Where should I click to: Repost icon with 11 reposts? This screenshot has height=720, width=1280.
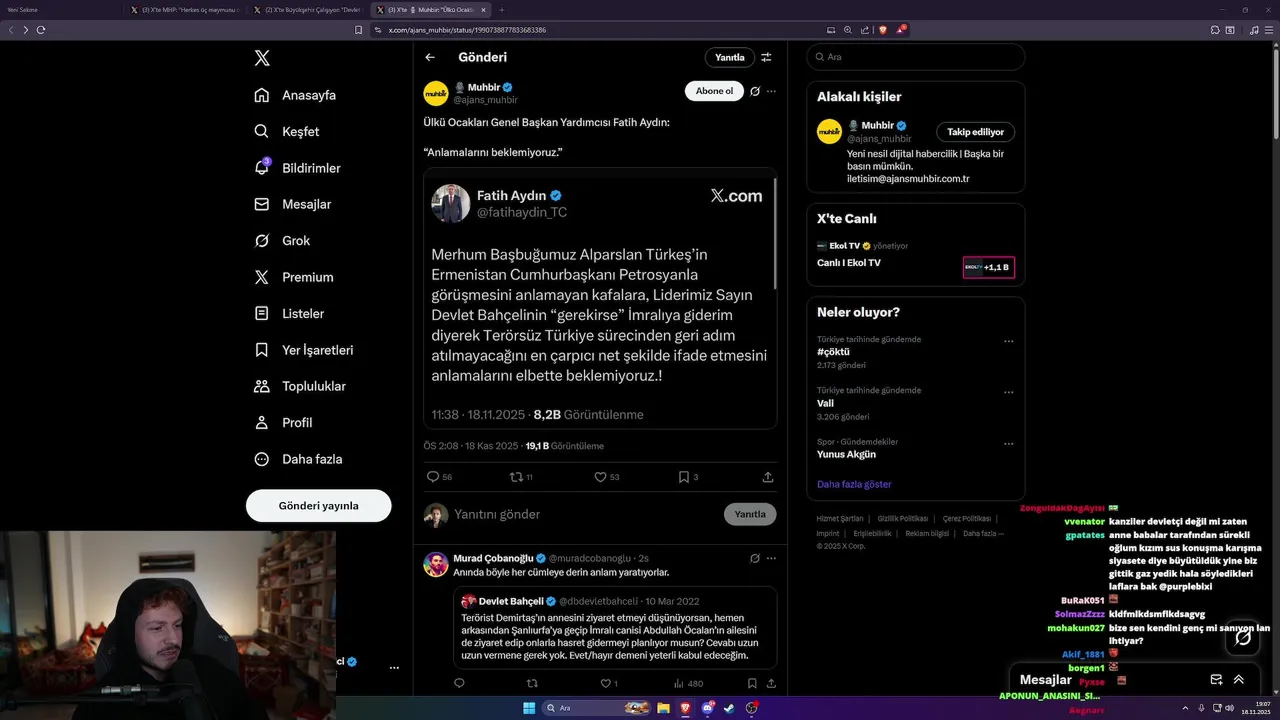[521, 477]
